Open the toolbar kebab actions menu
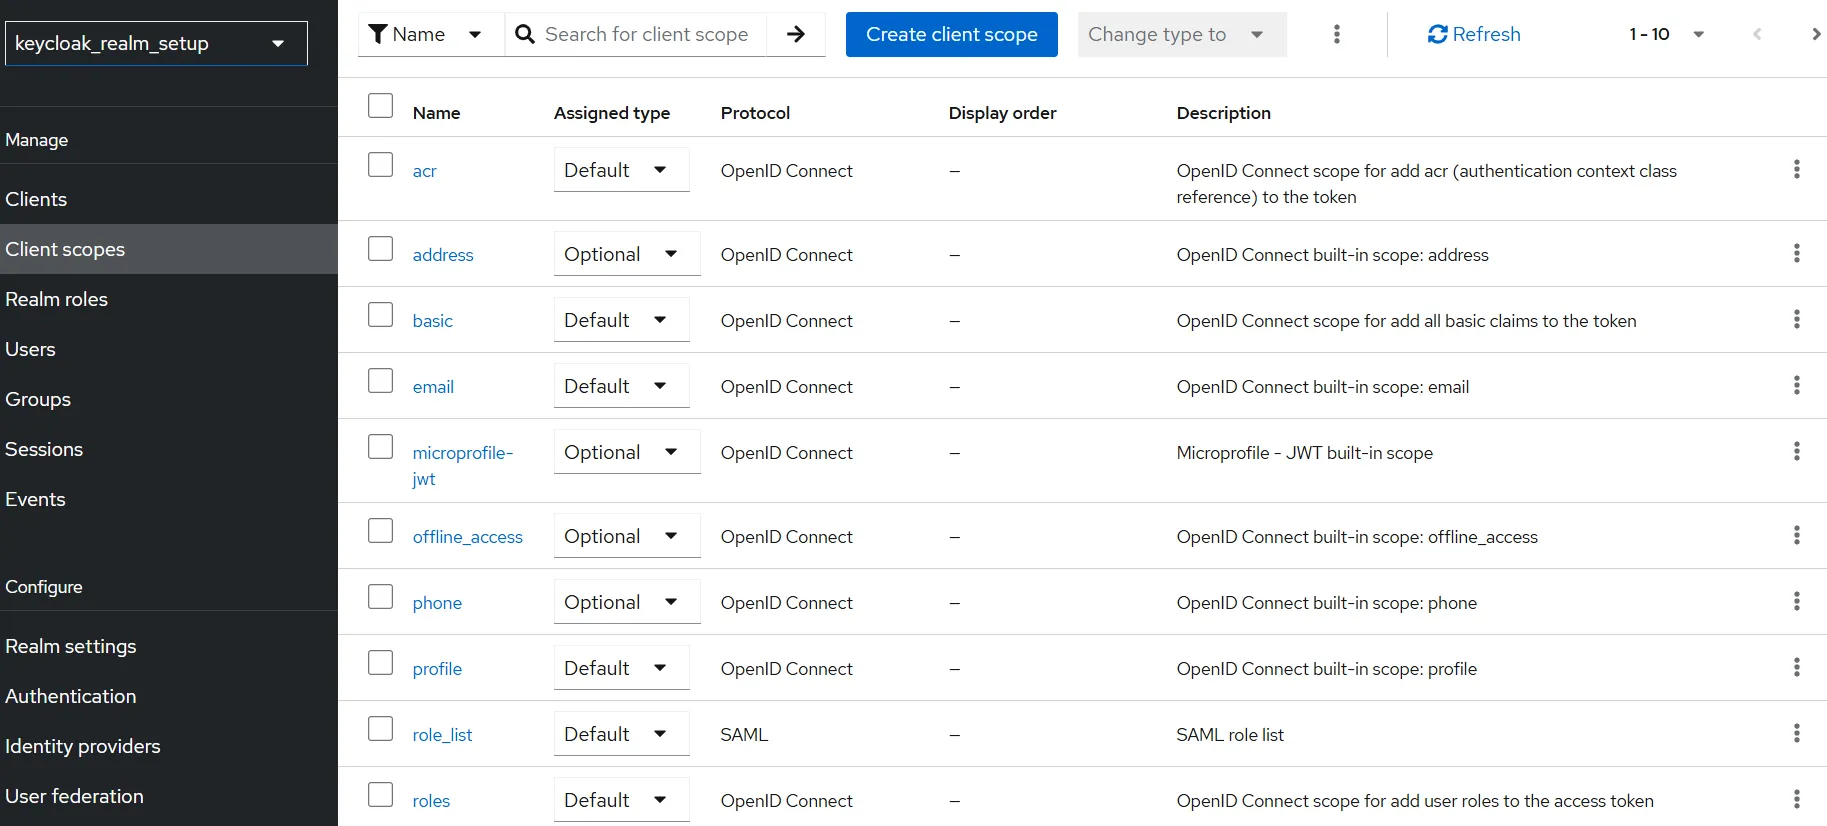 1336,34
